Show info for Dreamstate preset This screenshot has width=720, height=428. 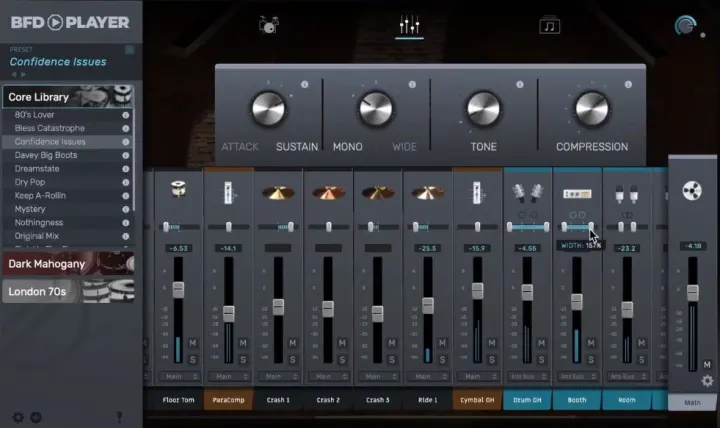[x=125, y=169]
